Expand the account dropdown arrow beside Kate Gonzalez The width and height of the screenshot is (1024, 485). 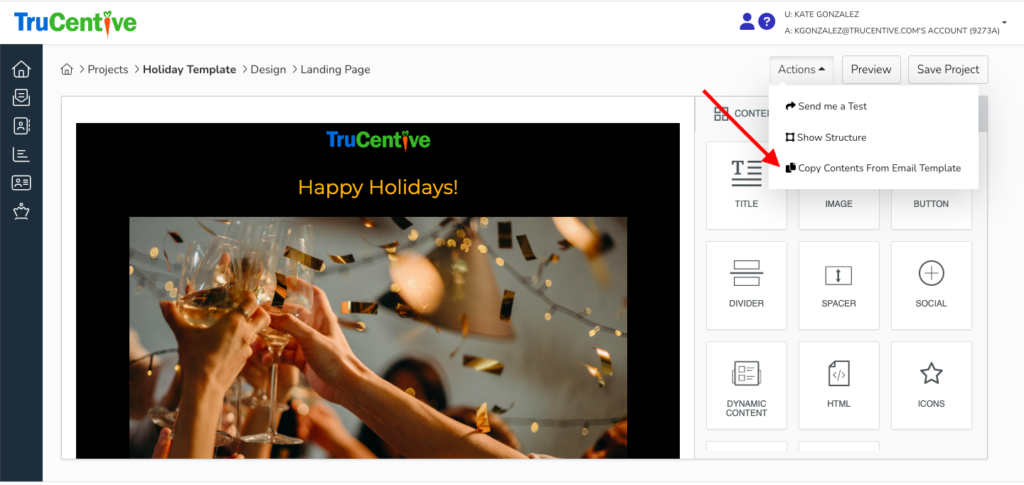tap(1003, 20)
